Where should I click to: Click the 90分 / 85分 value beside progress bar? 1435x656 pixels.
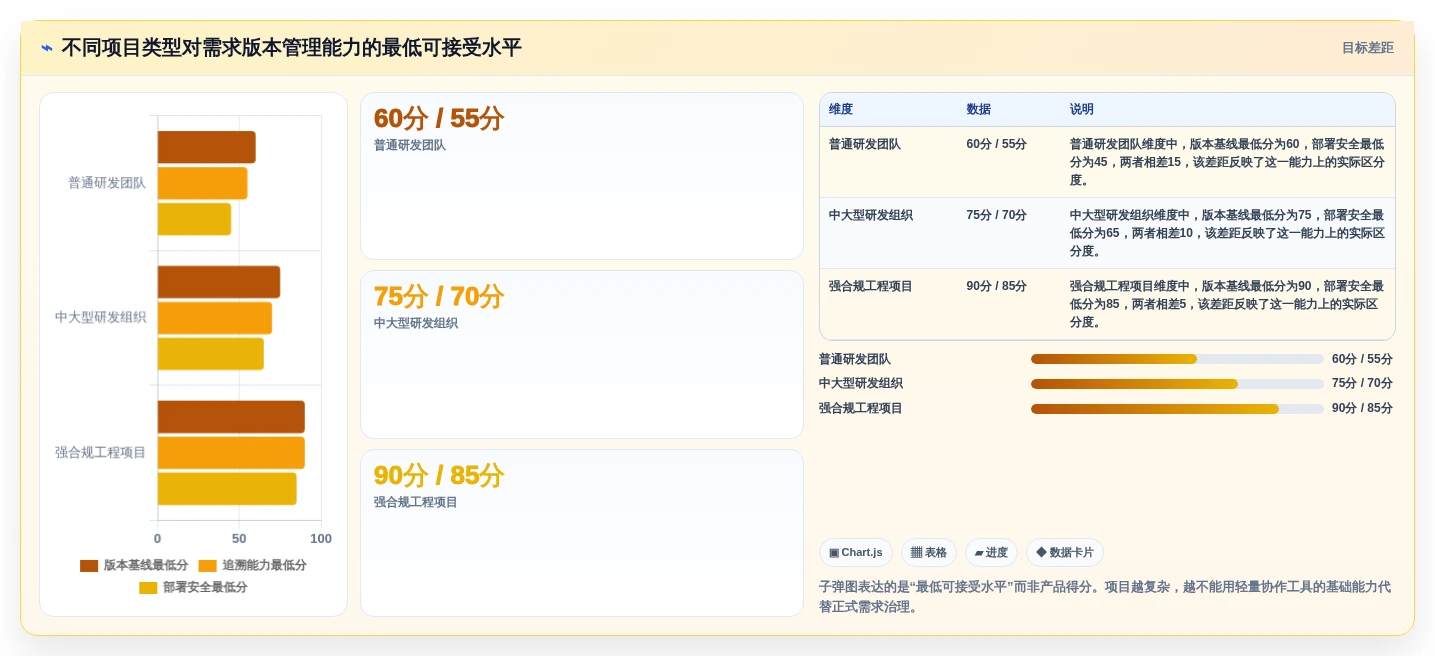[x=1362, y=409]
